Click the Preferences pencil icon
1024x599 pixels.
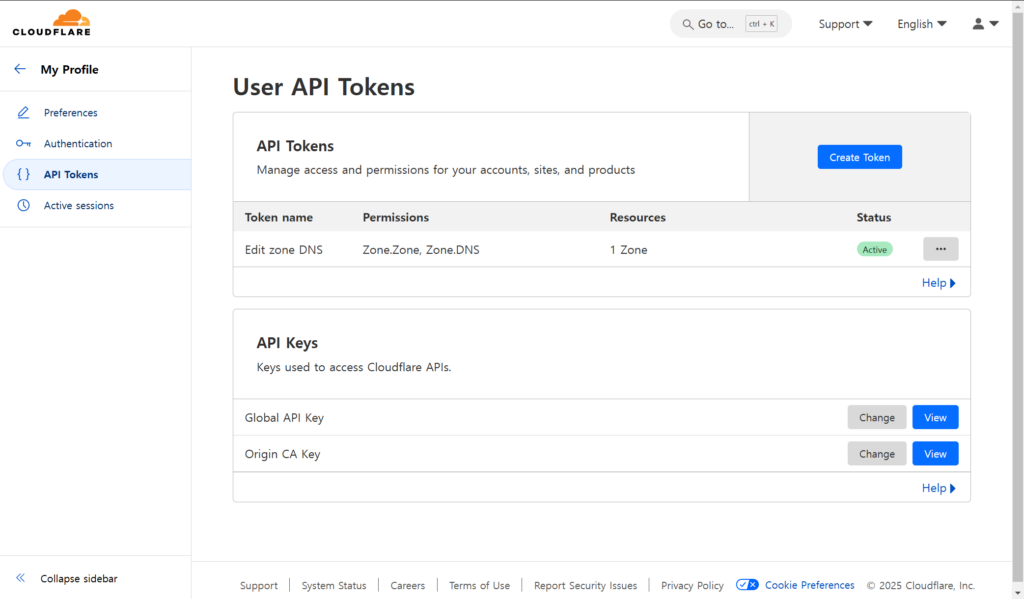[x=24, y=113]
